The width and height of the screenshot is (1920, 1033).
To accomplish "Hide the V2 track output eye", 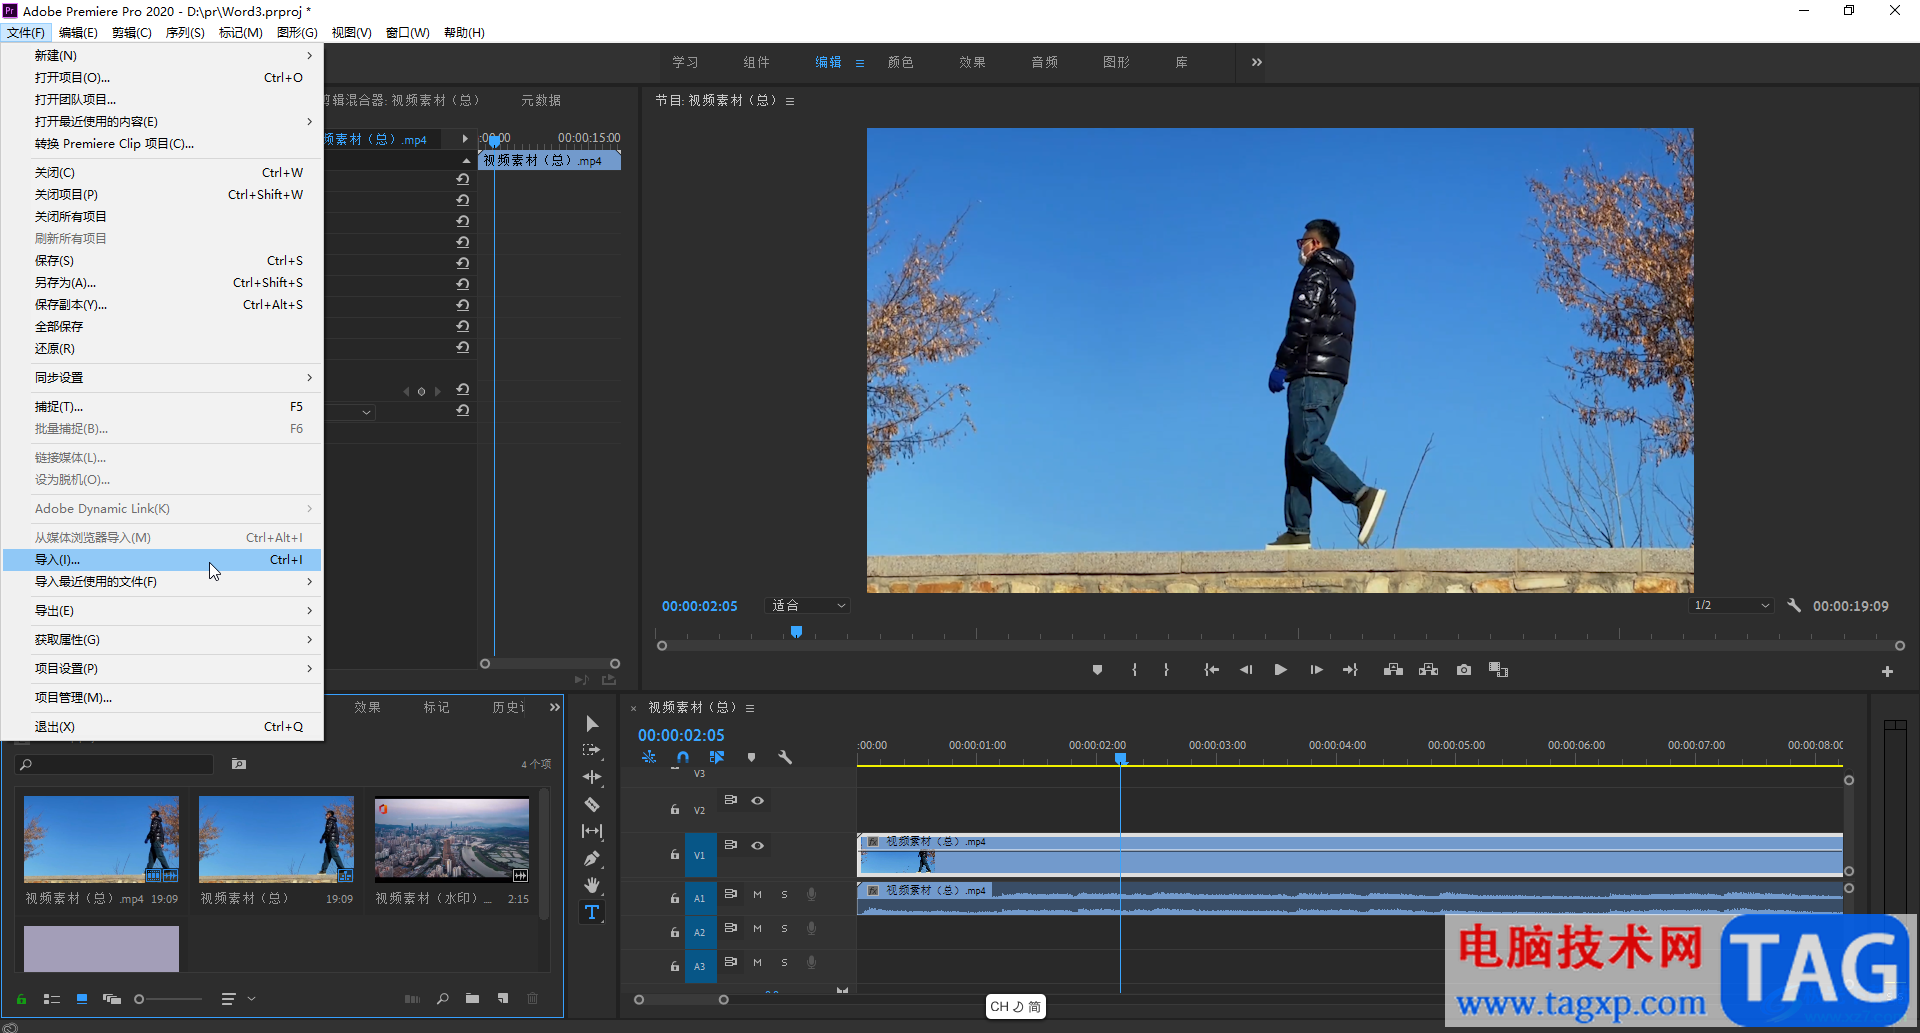I will pyautogui.click(x=758, y=800).
